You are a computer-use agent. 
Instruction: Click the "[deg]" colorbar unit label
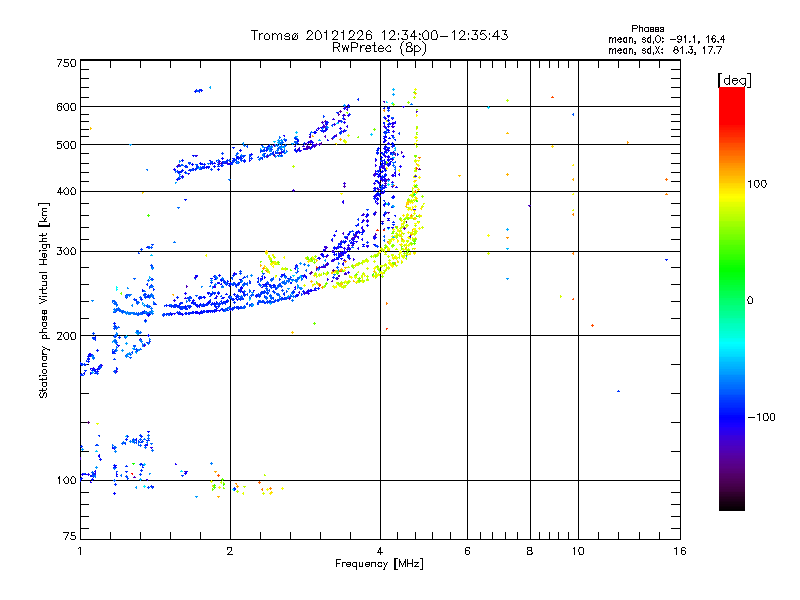point(734,80)
